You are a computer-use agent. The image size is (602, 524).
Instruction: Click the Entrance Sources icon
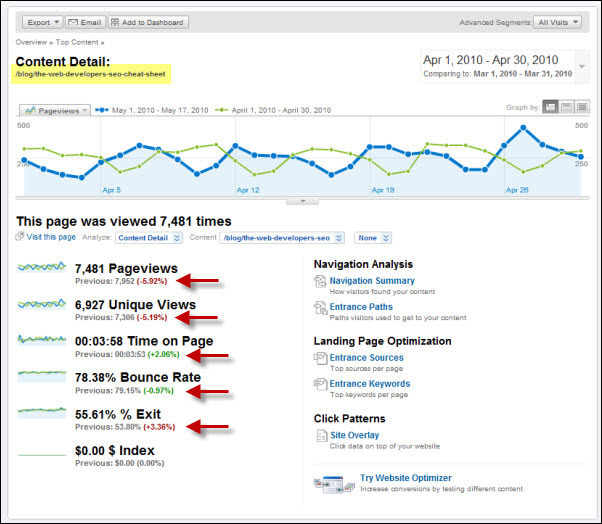(320, 358)
